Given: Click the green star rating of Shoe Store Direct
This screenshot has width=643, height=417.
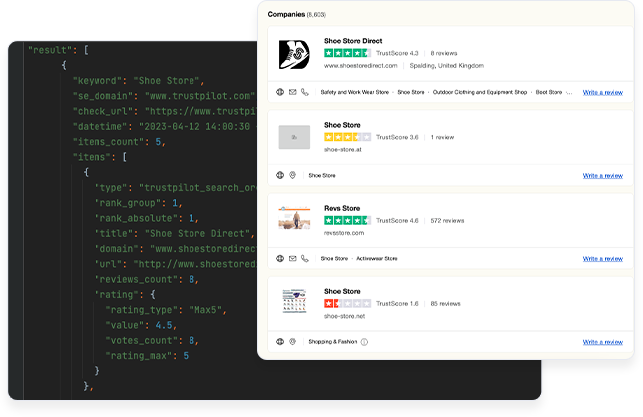Looking at the screenshot, I should (347, 53).
